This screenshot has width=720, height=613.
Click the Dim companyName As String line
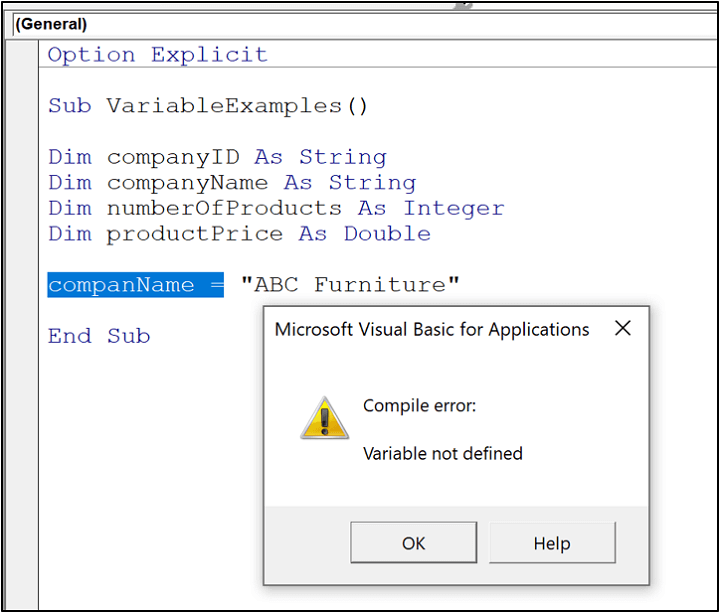(232, 183)
